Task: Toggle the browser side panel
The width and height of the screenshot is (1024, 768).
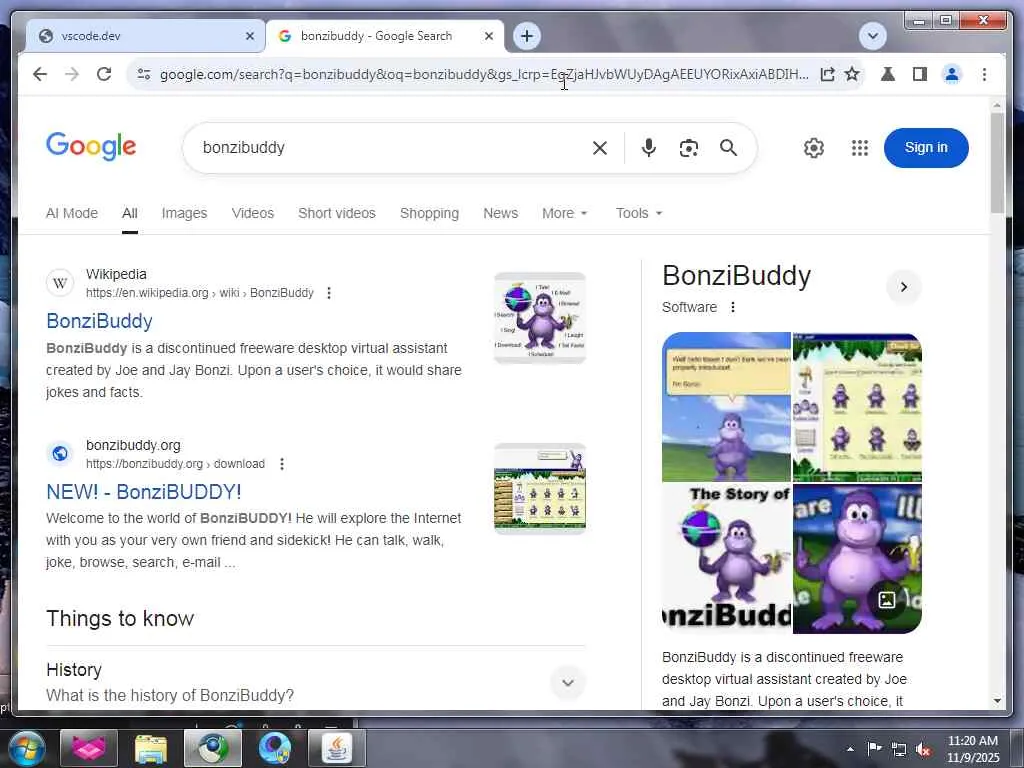Action: (920, 74)
